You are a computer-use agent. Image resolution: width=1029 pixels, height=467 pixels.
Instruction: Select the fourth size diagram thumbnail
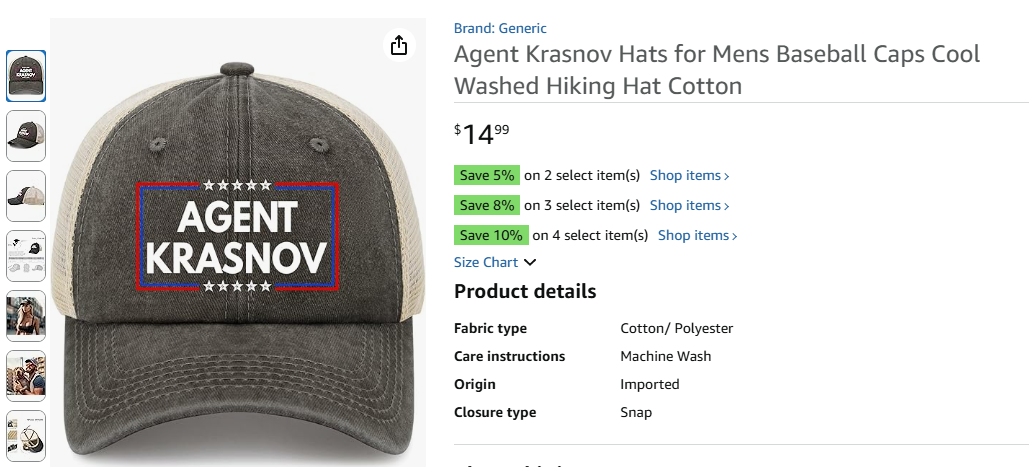pyautogui.click(x=26, y=256)
